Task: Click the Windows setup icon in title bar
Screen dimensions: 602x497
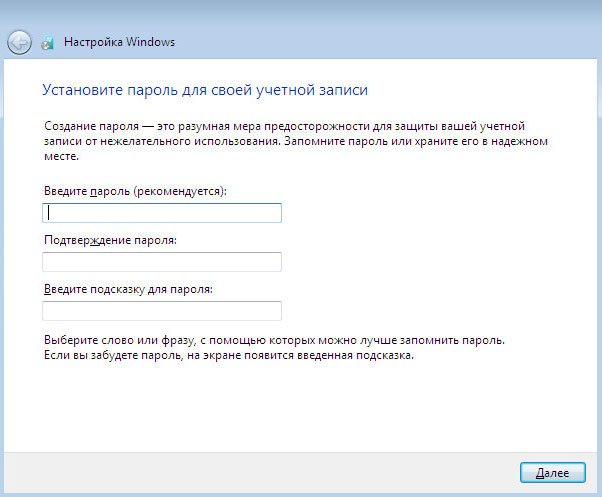Action: tap(48, 43)
